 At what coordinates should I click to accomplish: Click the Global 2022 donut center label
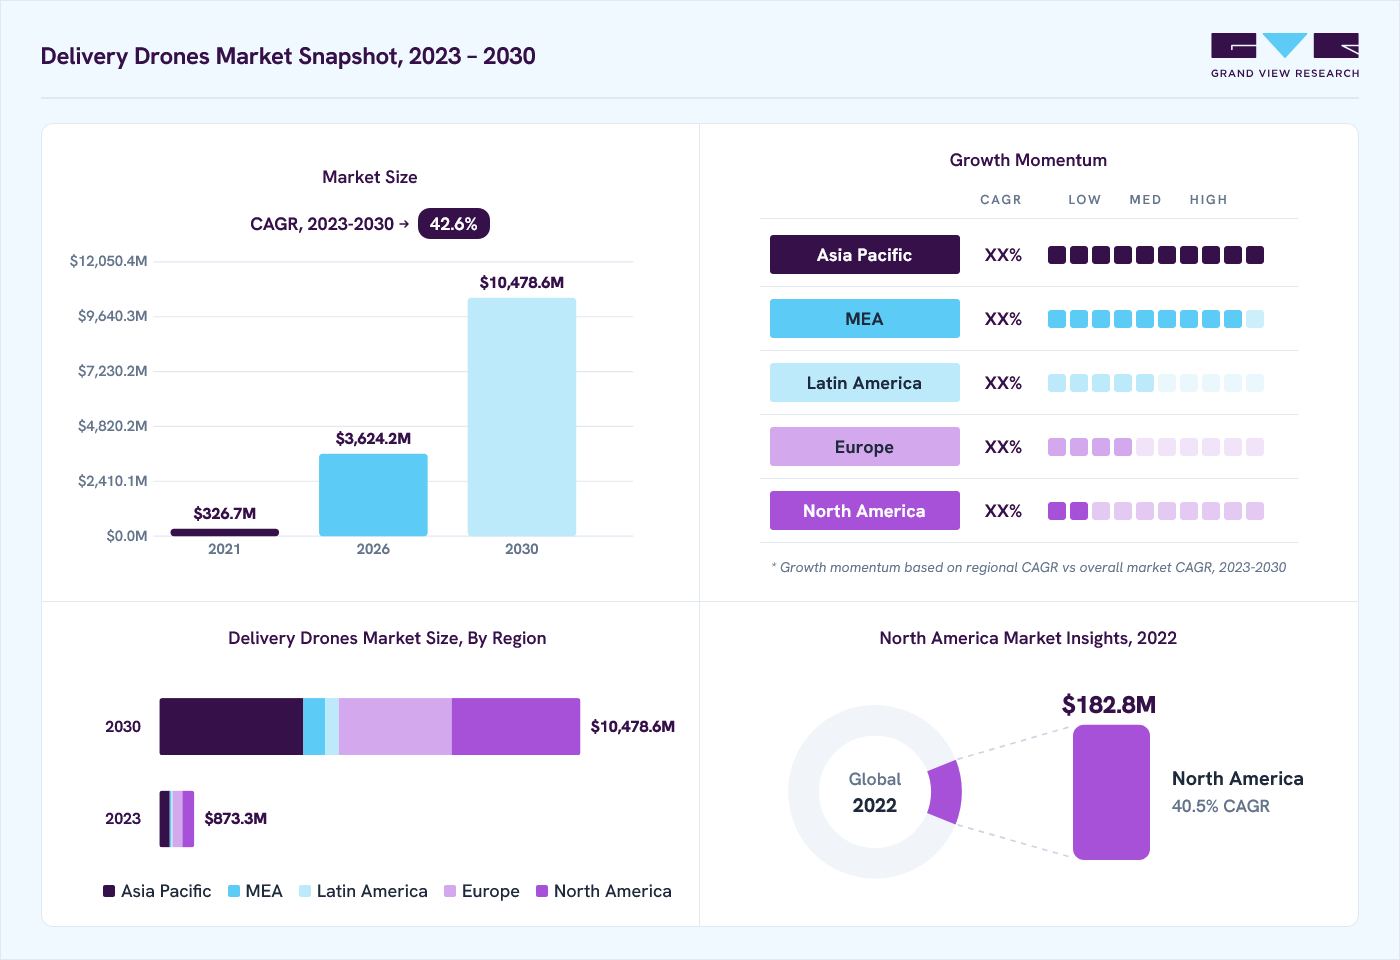pos(875,792)
